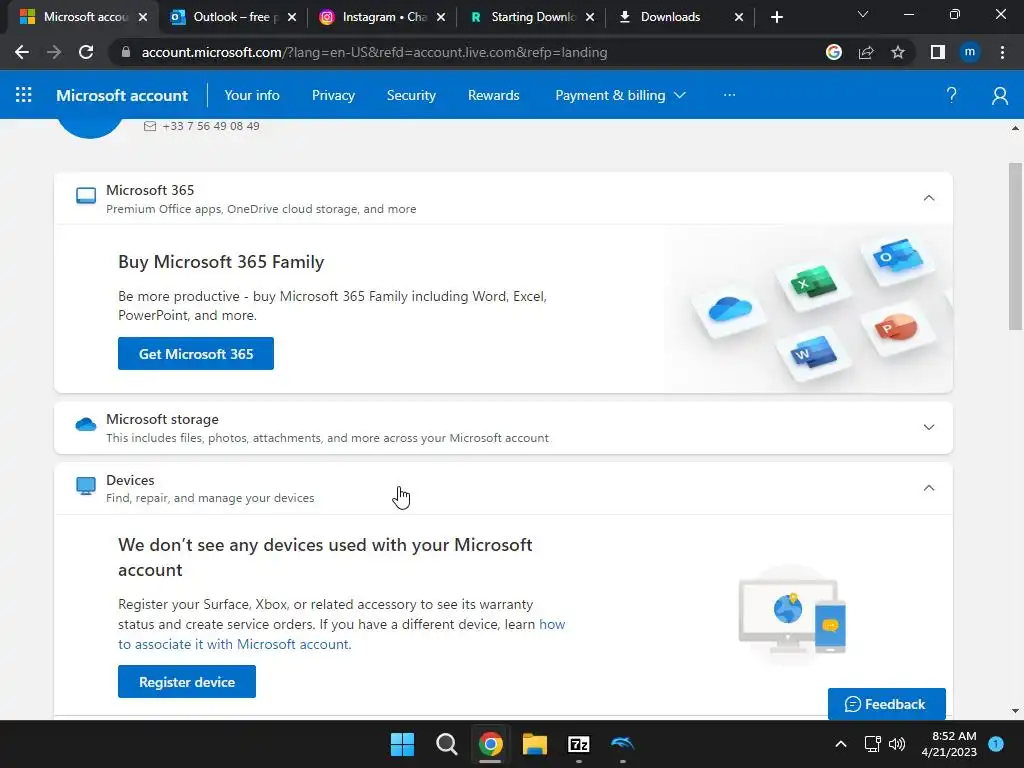Open the Chrome profile avatar 'm'
Viewport: 1024px width, 768px height.
[970, 52]
